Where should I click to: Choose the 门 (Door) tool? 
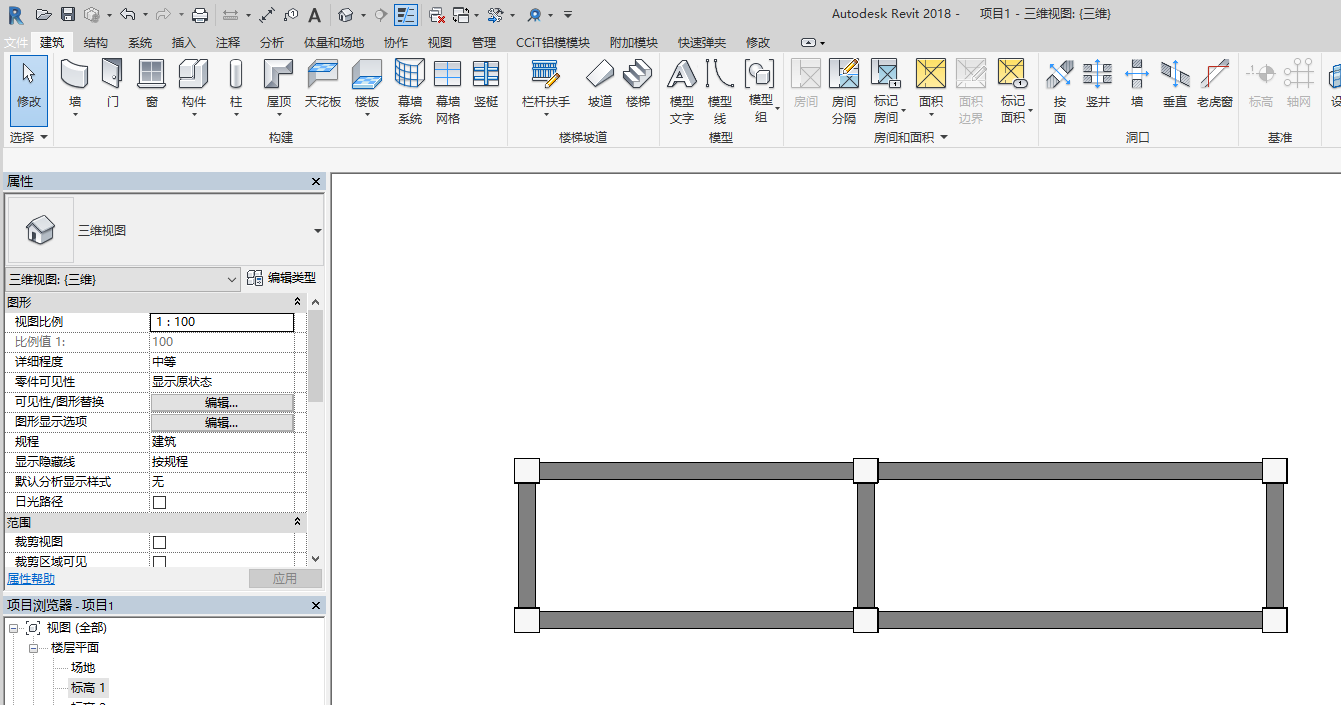point(113,84)
